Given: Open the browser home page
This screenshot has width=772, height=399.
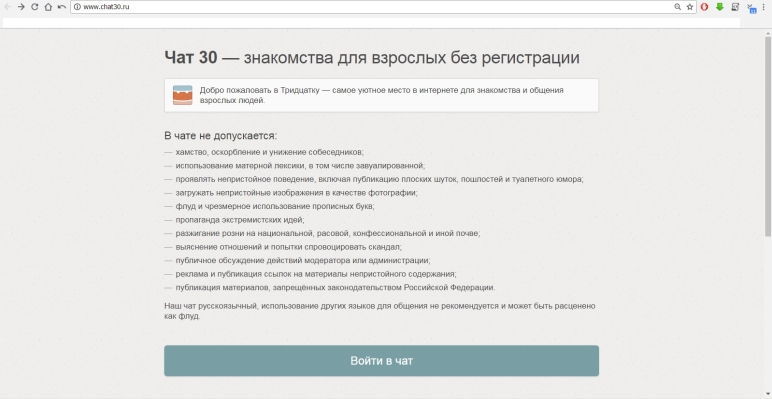Looking at the screenshot, I should 48,7.
